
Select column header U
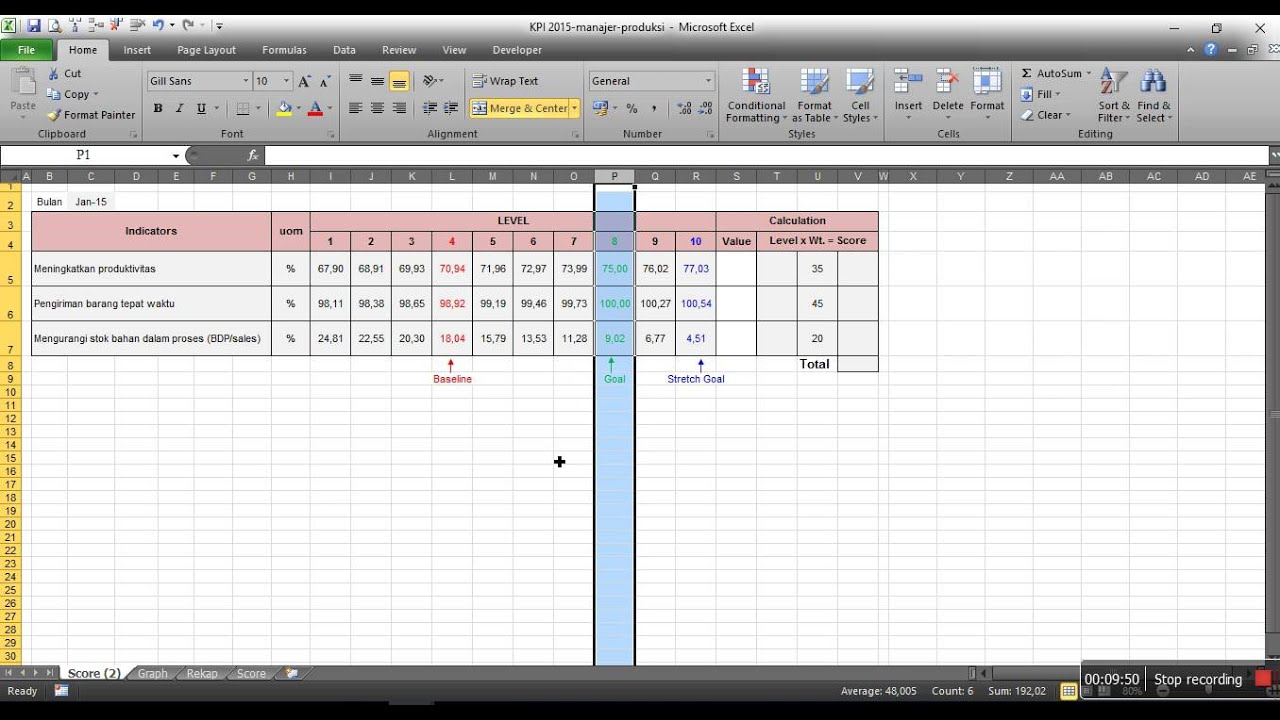817,176
